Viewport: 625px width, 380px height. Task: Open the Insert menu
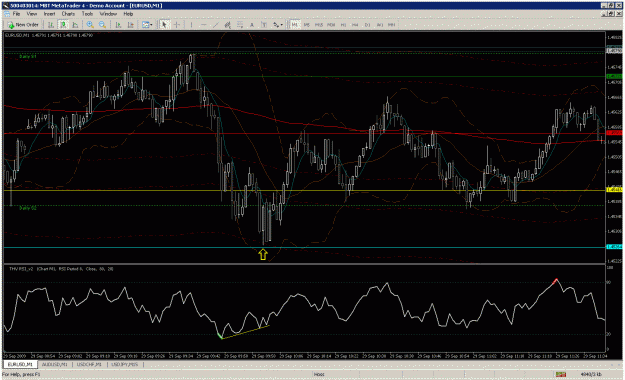pyautogui.click(x=49, y=14)
